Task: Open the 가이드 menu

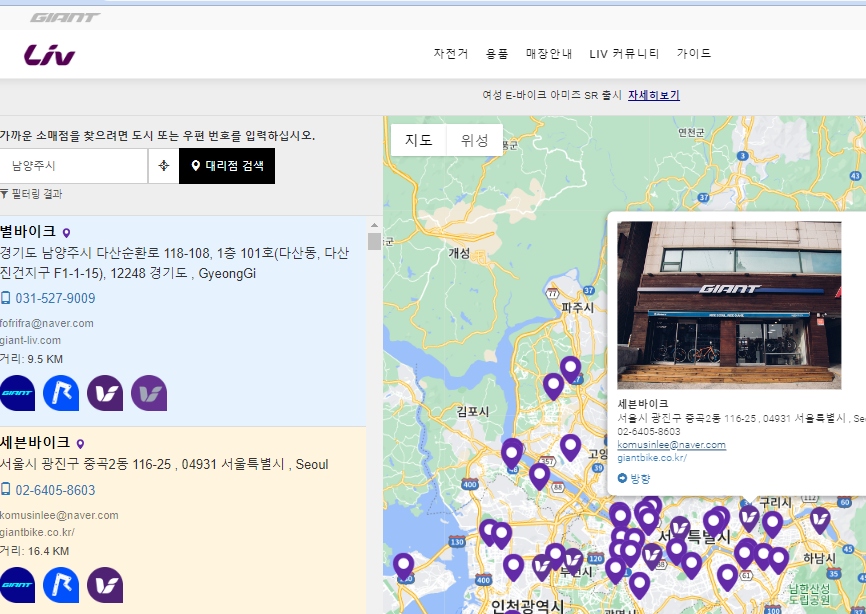Action: click(x=694, y=54)
